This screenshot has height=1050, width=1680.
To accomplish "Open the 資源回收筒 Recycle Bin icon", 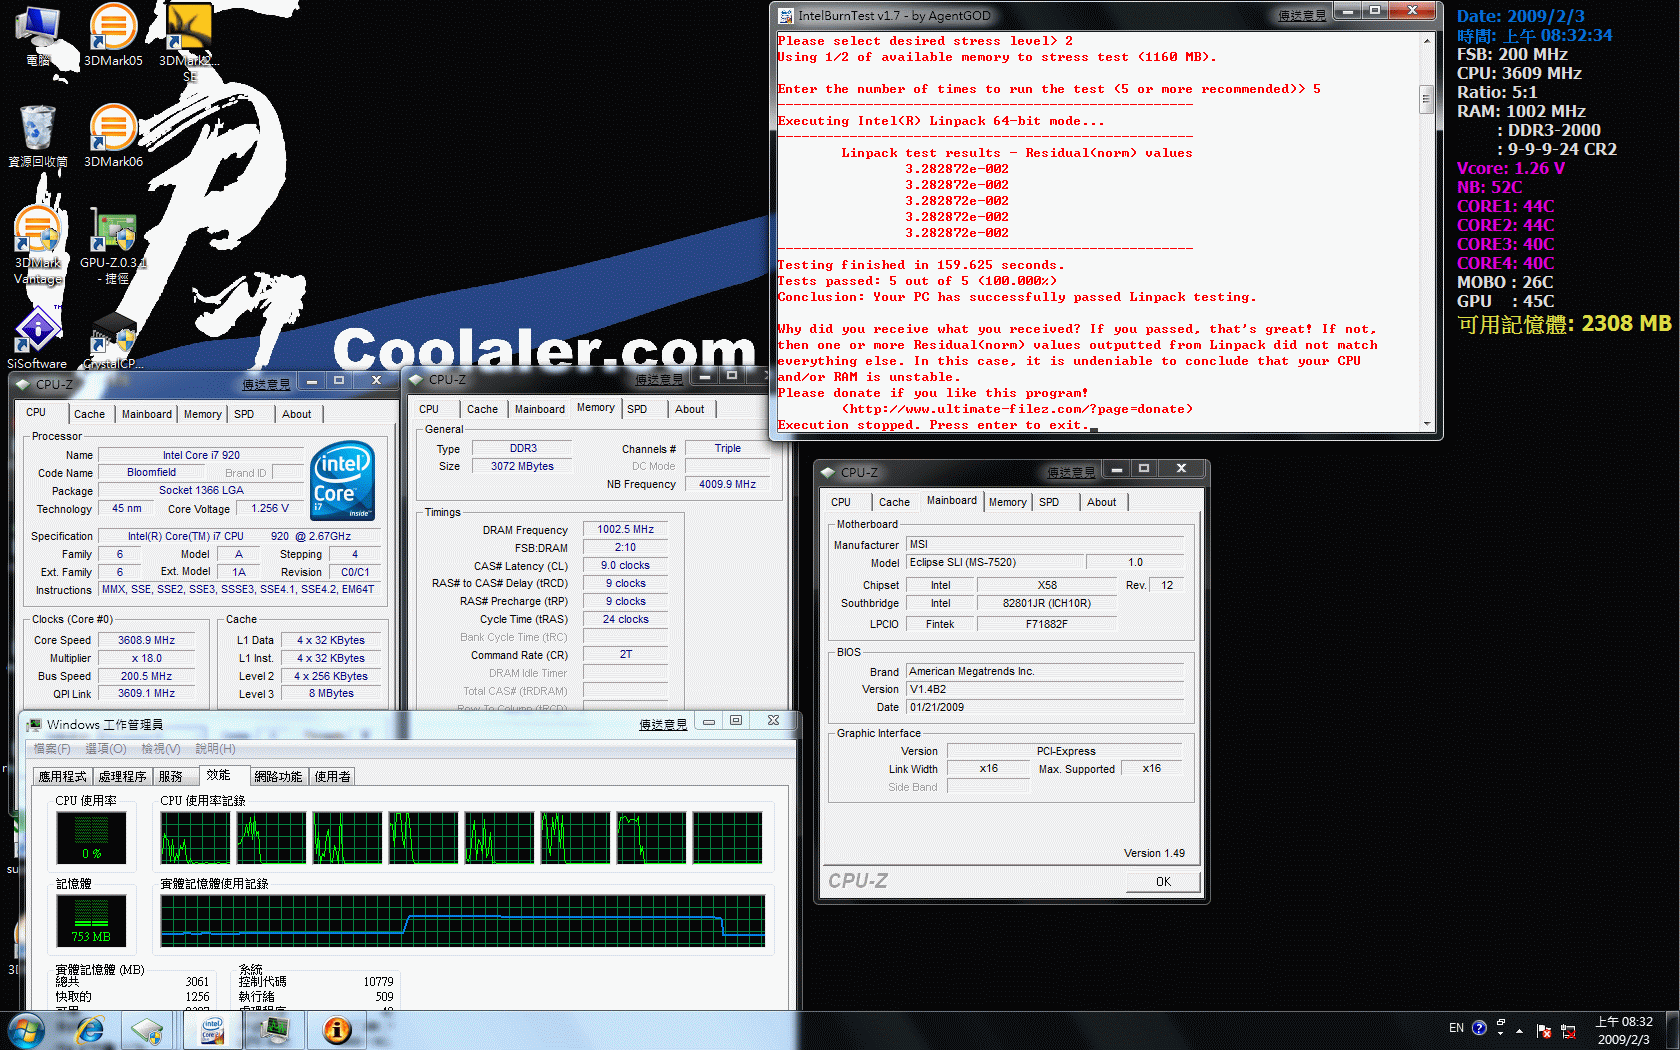I will pyautogui.click(x=38, y=136).
